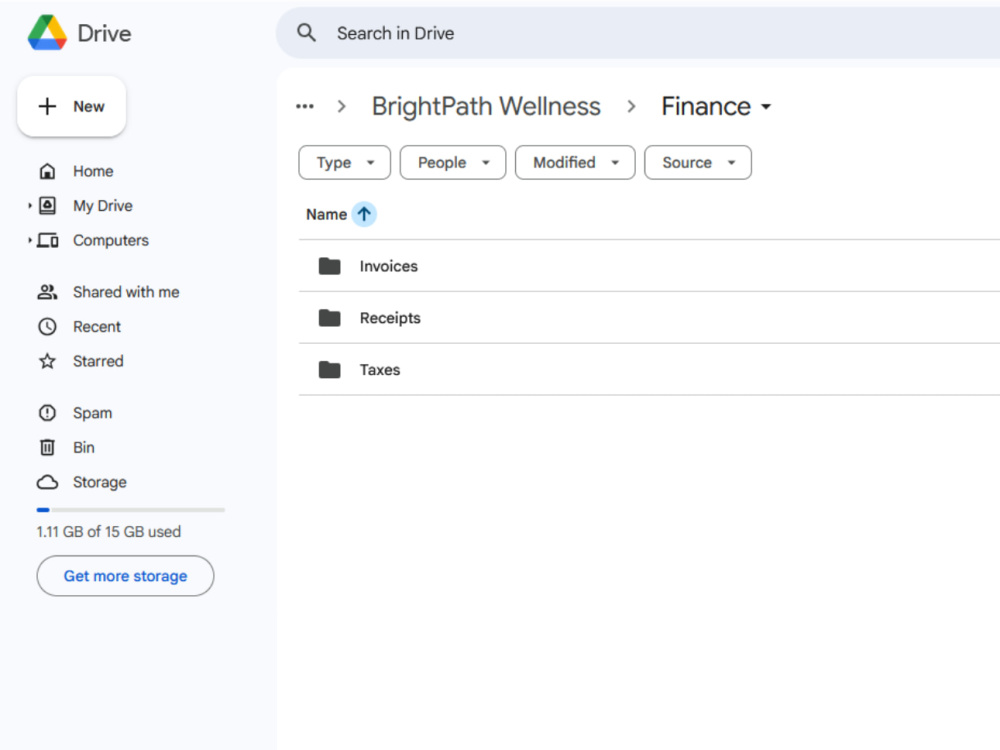Expand the My Drive tree arrow
The width and height of the screenshot is (1000, 750).
[29, 205]
